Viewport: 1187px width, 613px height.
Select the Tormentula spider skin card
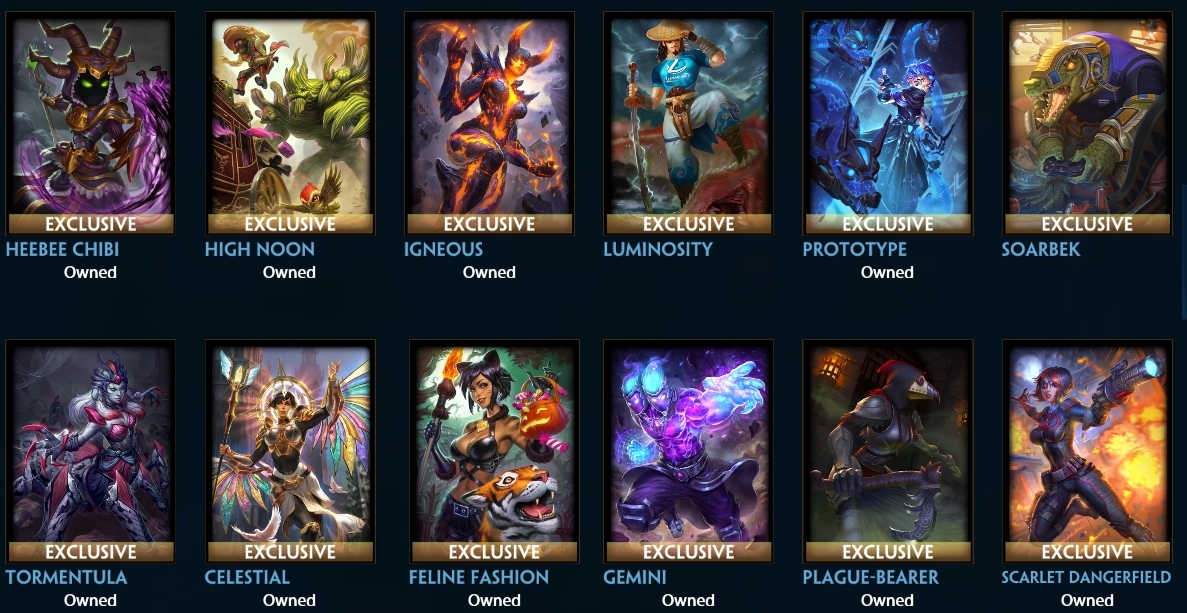[x=91, y=451]
